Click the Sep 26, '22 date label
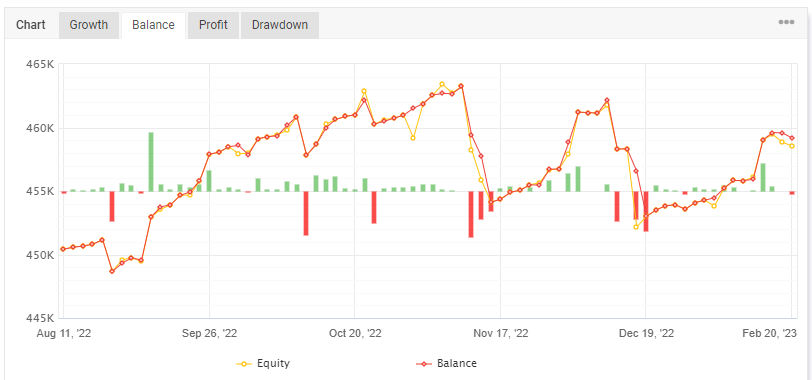Image resolution: width=812 pixels, height=380 pixels. click(x=209, y=333)
